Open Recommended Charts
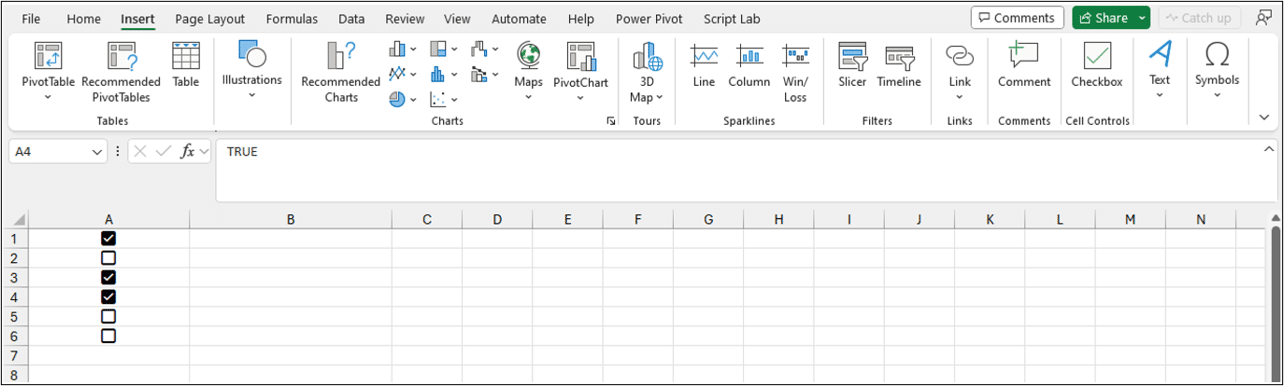The width and height of the screenshot is (1284, 386). tap(341, 72)
